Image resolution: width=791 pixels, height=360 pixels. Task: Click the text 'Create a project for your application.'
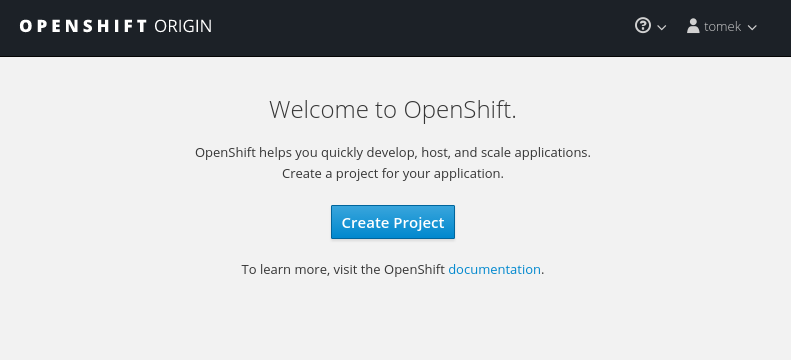click(x=393, y=173)
